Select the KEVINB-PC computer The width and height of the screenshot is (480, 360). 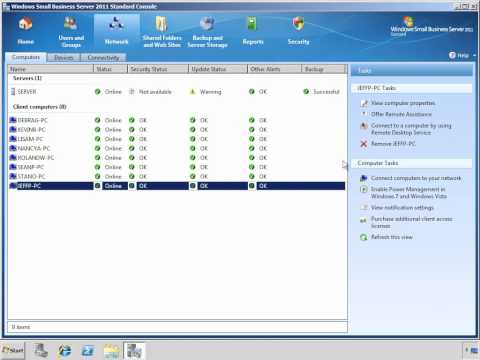[177, 129]
